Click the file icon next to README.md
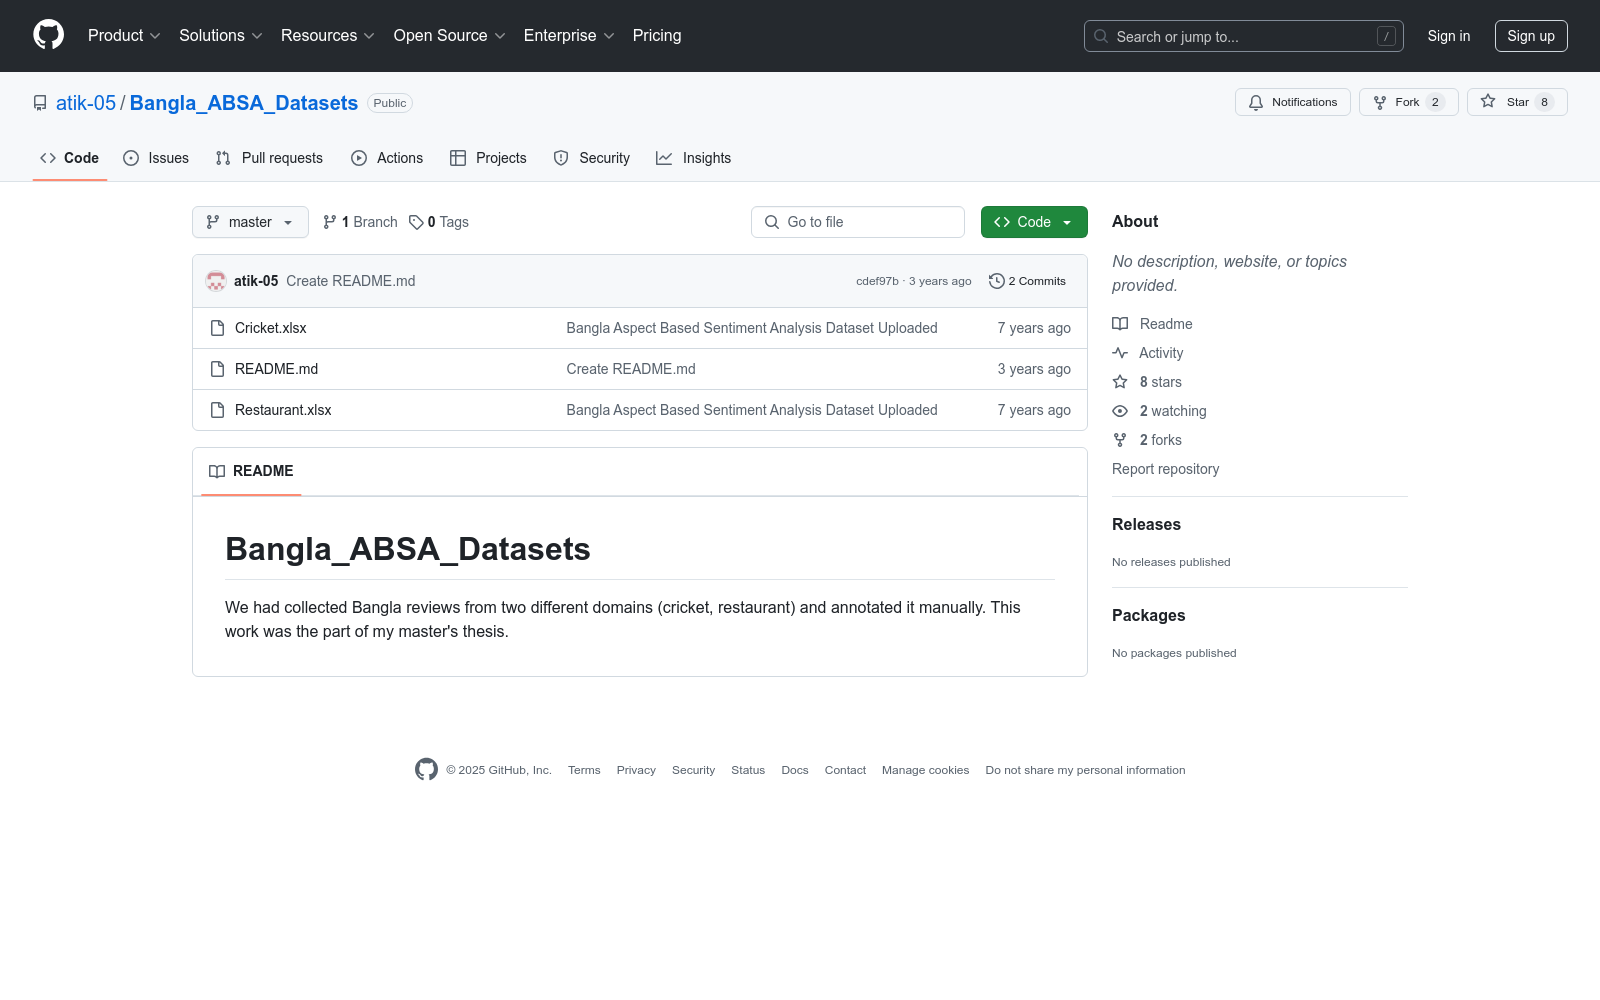Image resolution: width=1600 pixels, height=1000 pixels. [217, 369]
